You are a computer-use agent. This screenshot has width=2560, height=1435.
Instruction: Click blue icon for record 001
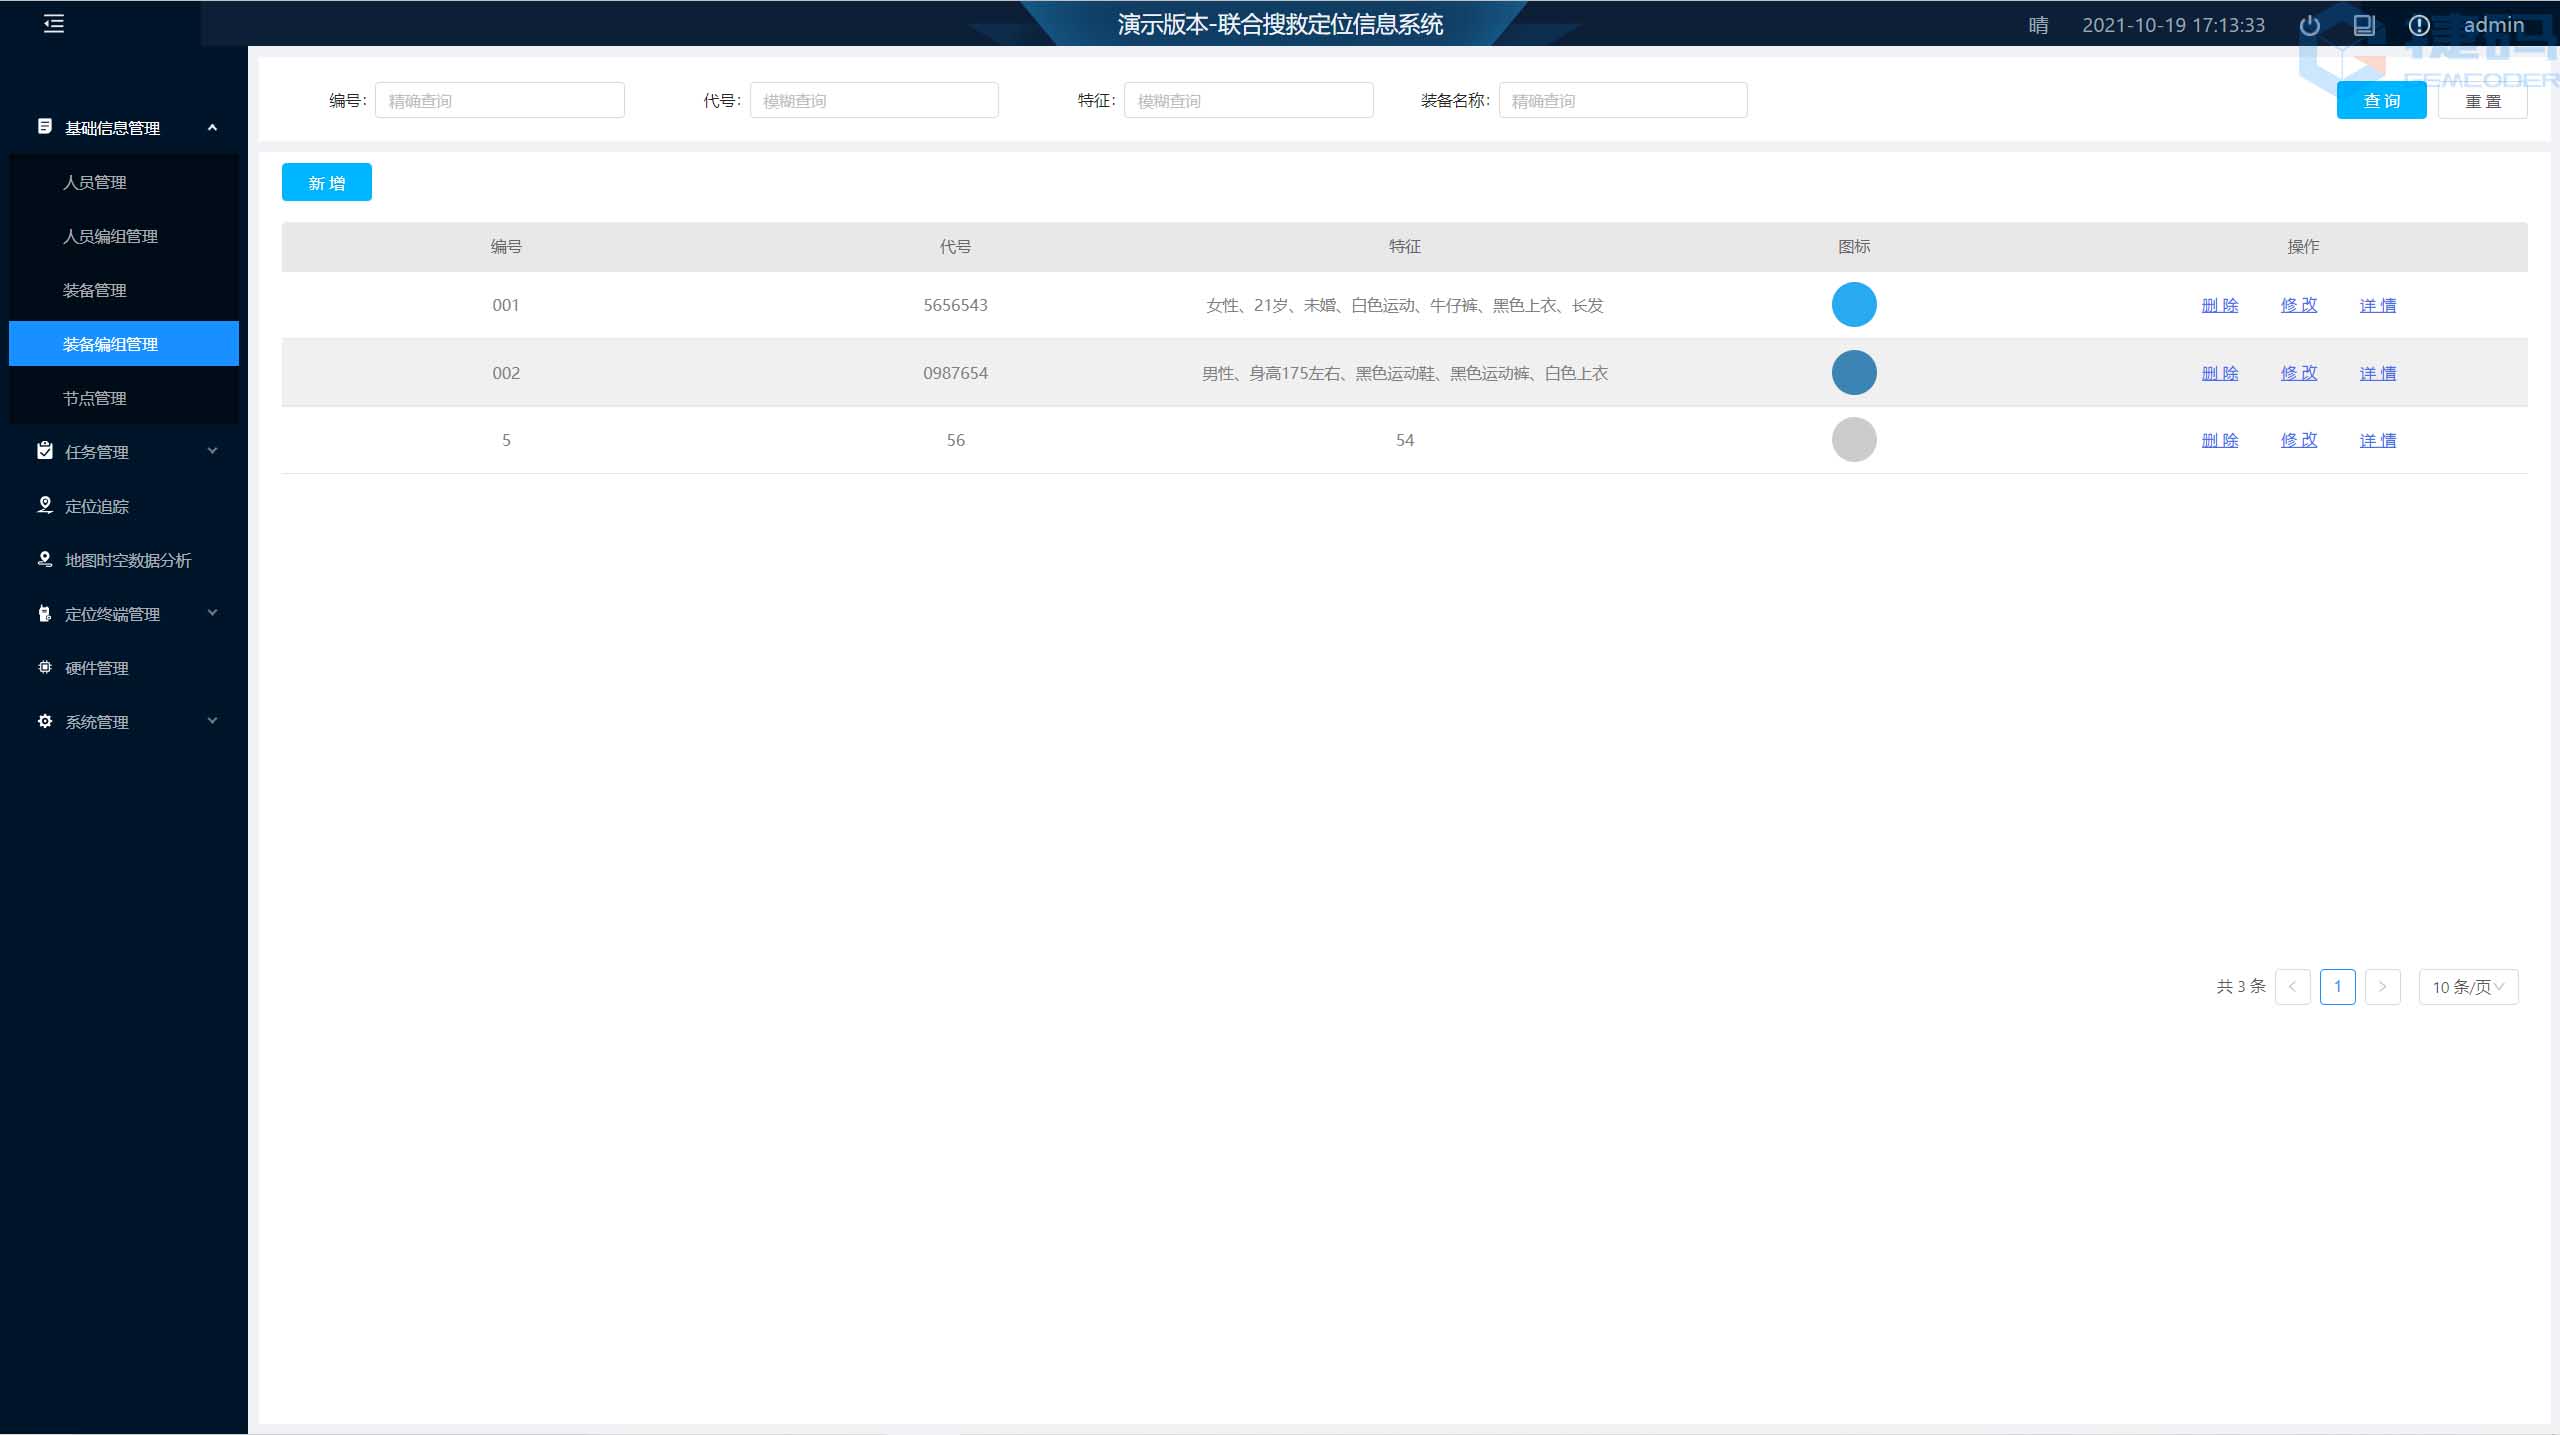pos(1853,304)
